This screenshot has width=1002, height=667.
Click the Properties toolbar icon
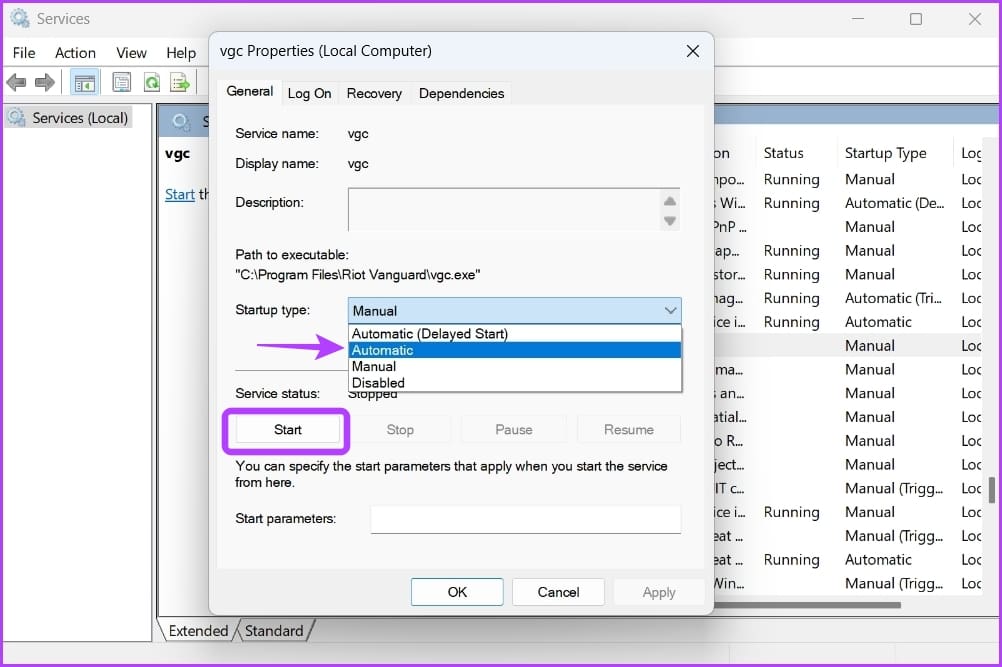tap(121, 82)
